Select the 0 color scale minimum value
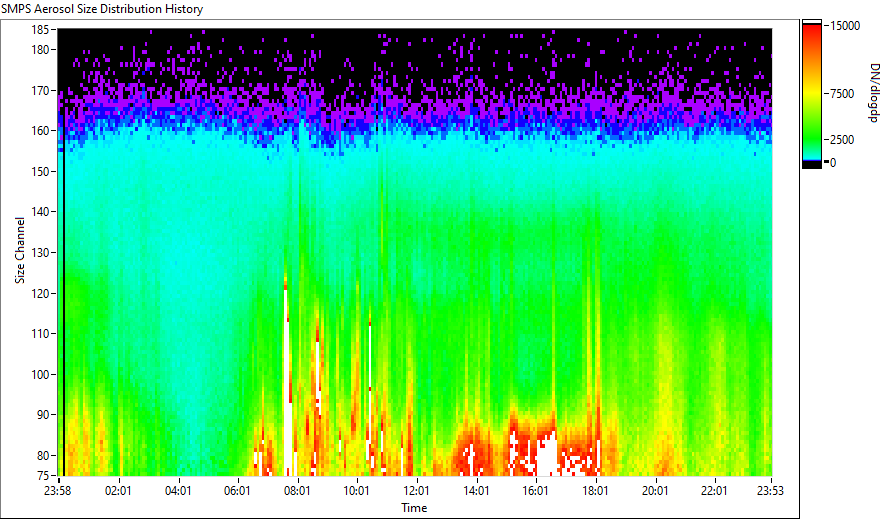Screen dimensions: 884x519 pyautogui.click(x=833, y=163)
